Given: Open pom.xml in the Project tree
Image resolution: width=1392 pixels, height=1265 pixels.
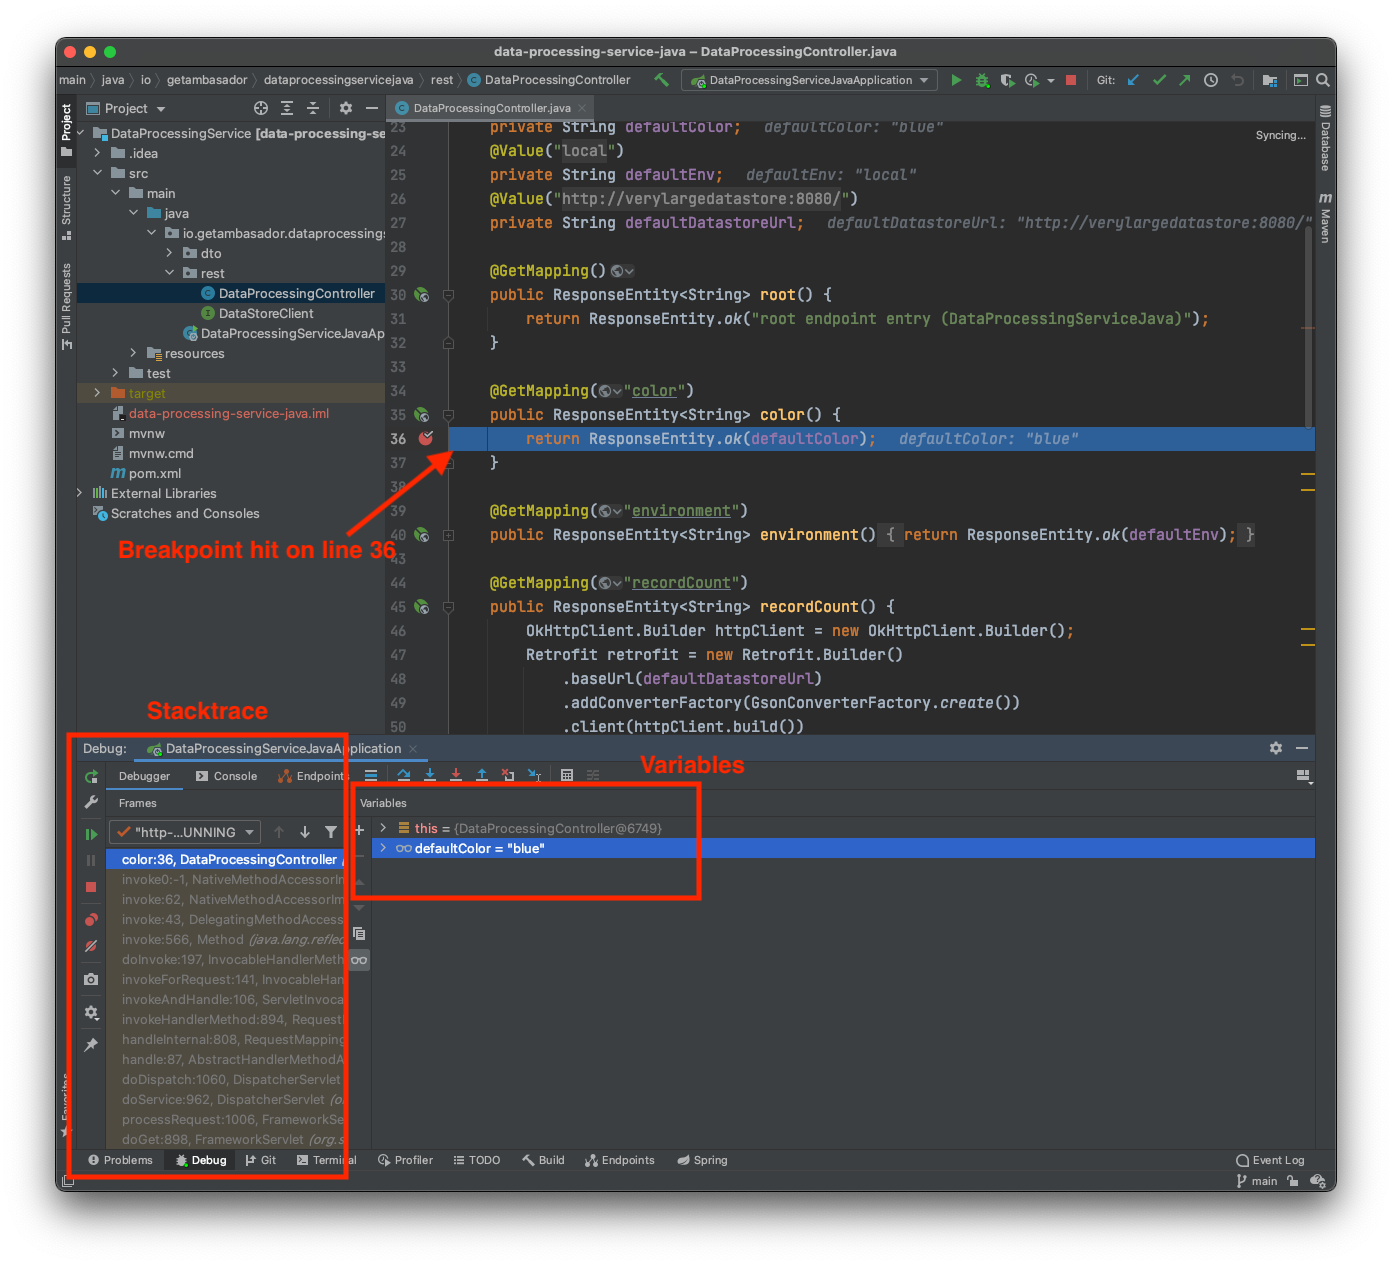Looking at the screenshot, I should point(155,473).
